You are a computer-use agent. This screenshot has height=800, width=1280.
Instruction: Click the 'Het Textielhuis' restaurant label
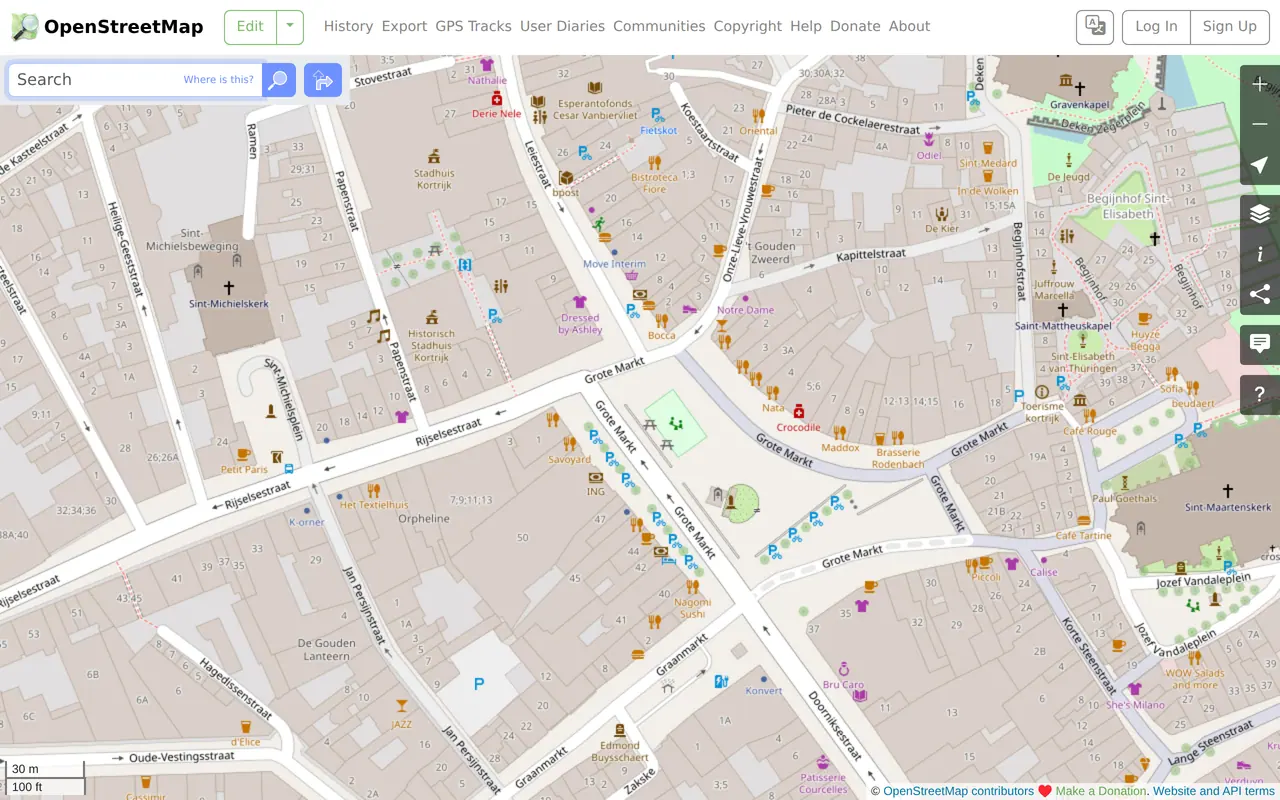point(374,505)
